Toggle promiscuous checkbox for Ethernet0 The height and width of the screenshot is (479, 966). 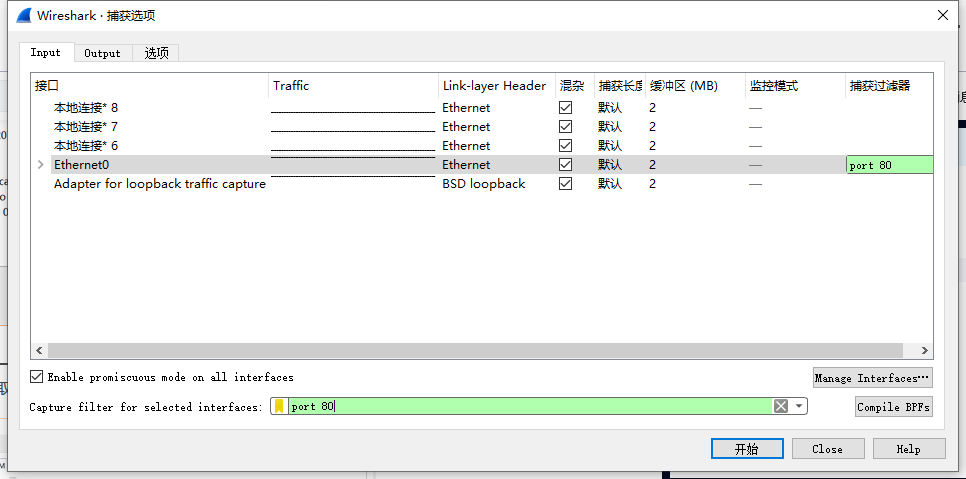pyautogui.click(x=565, y=165)
